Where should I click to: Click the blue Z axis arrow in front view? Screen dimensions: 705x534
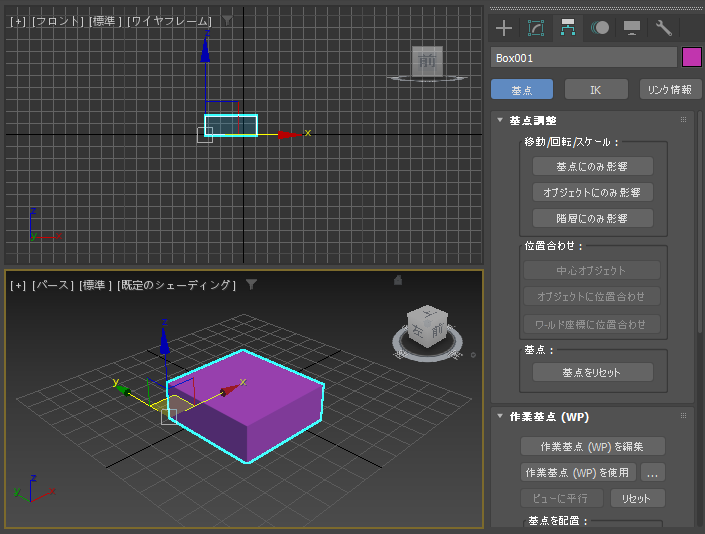tap(205, 50)
